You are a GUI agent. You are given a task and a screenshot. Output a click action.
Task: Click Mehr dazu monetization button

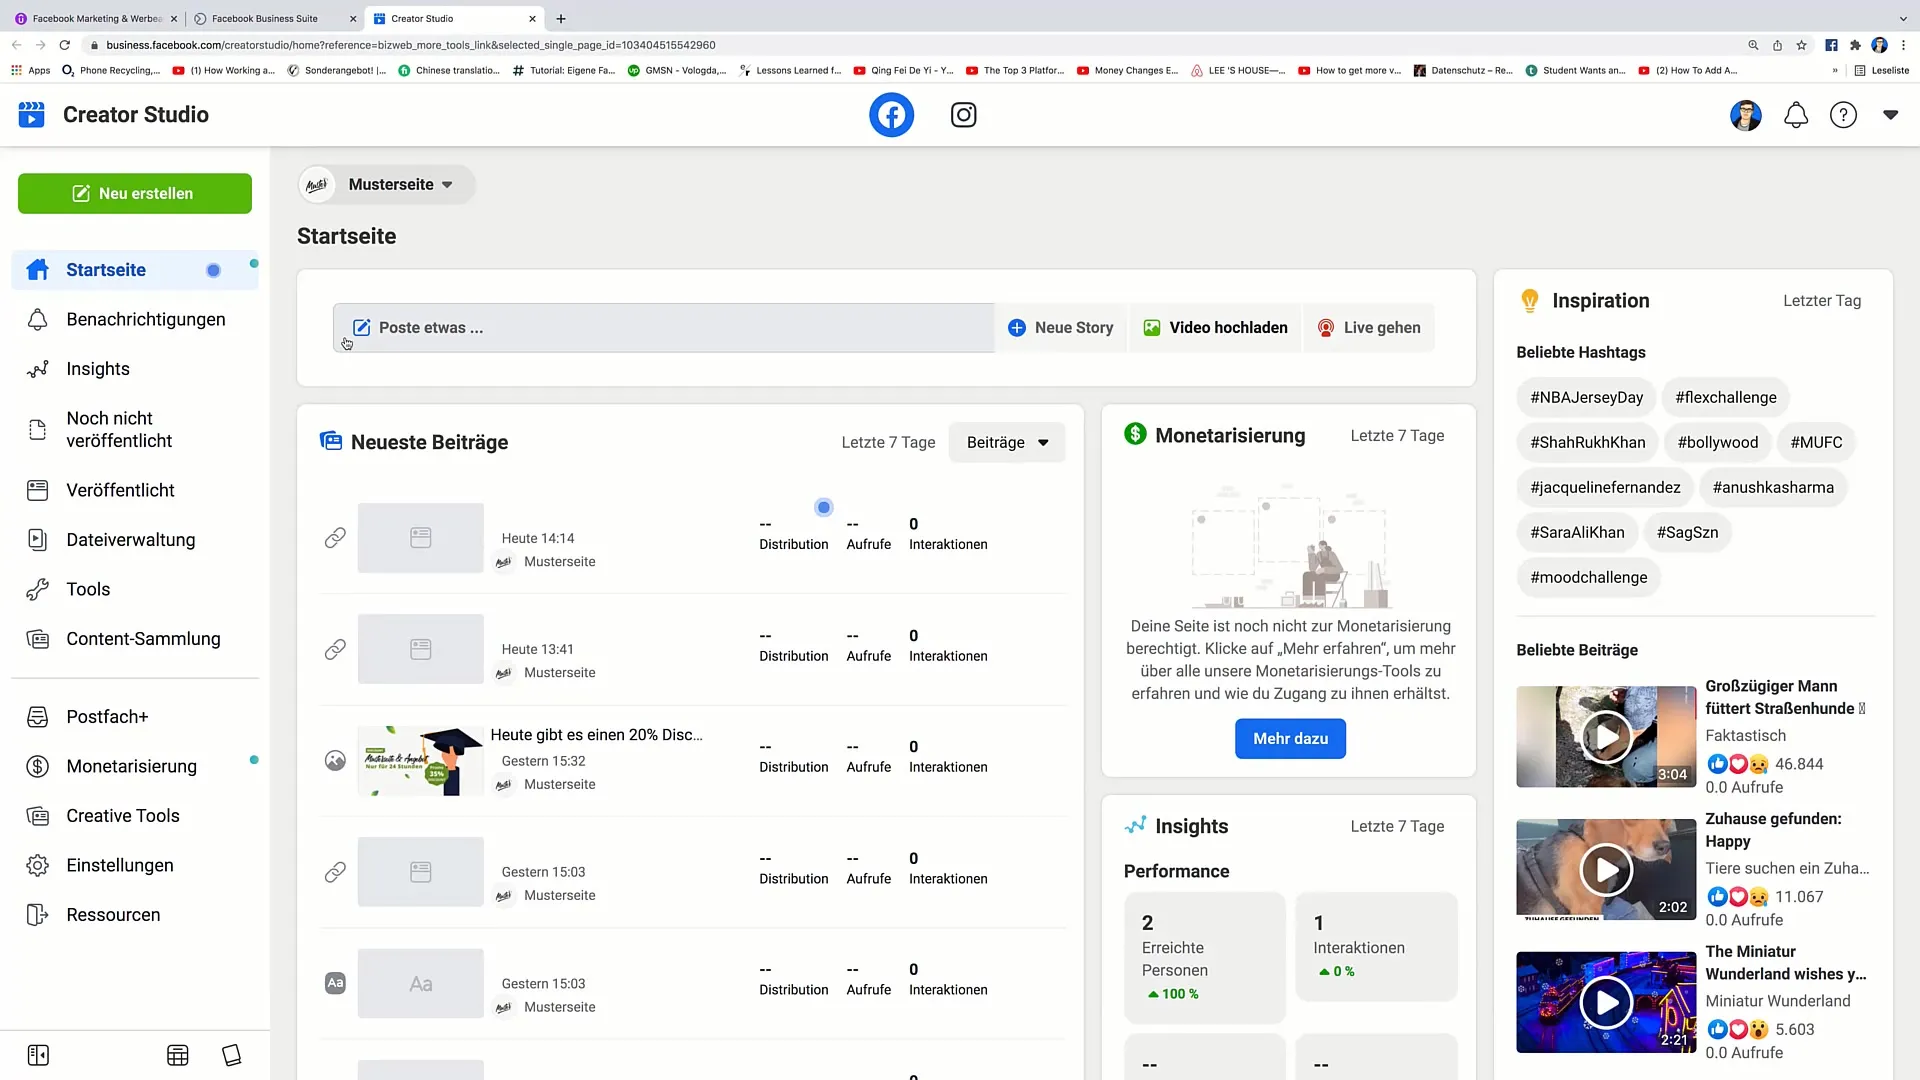click(x=1291, y=737)
